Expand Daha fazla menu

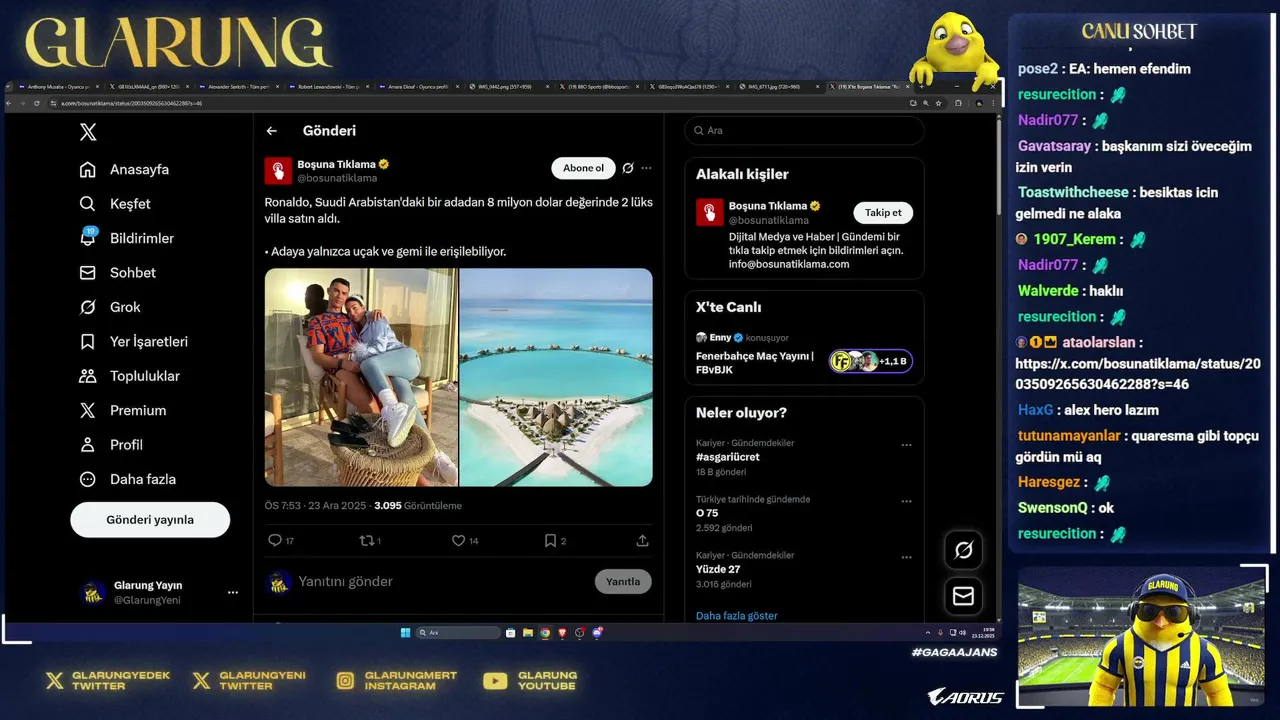click(x=128, y=479)
